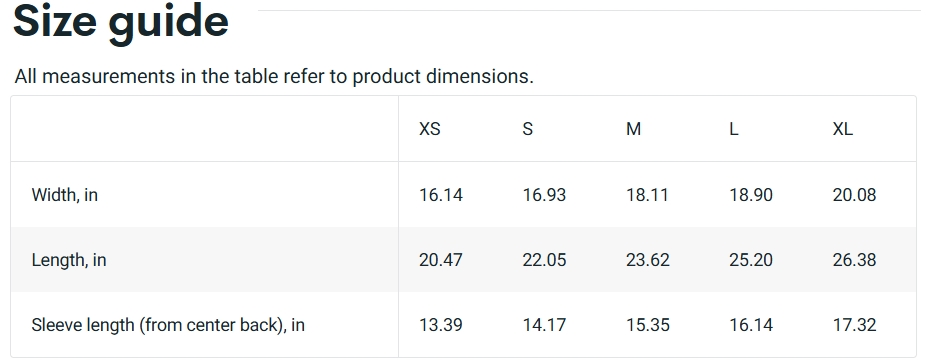Click the L length value 25.20

(750, 260)
